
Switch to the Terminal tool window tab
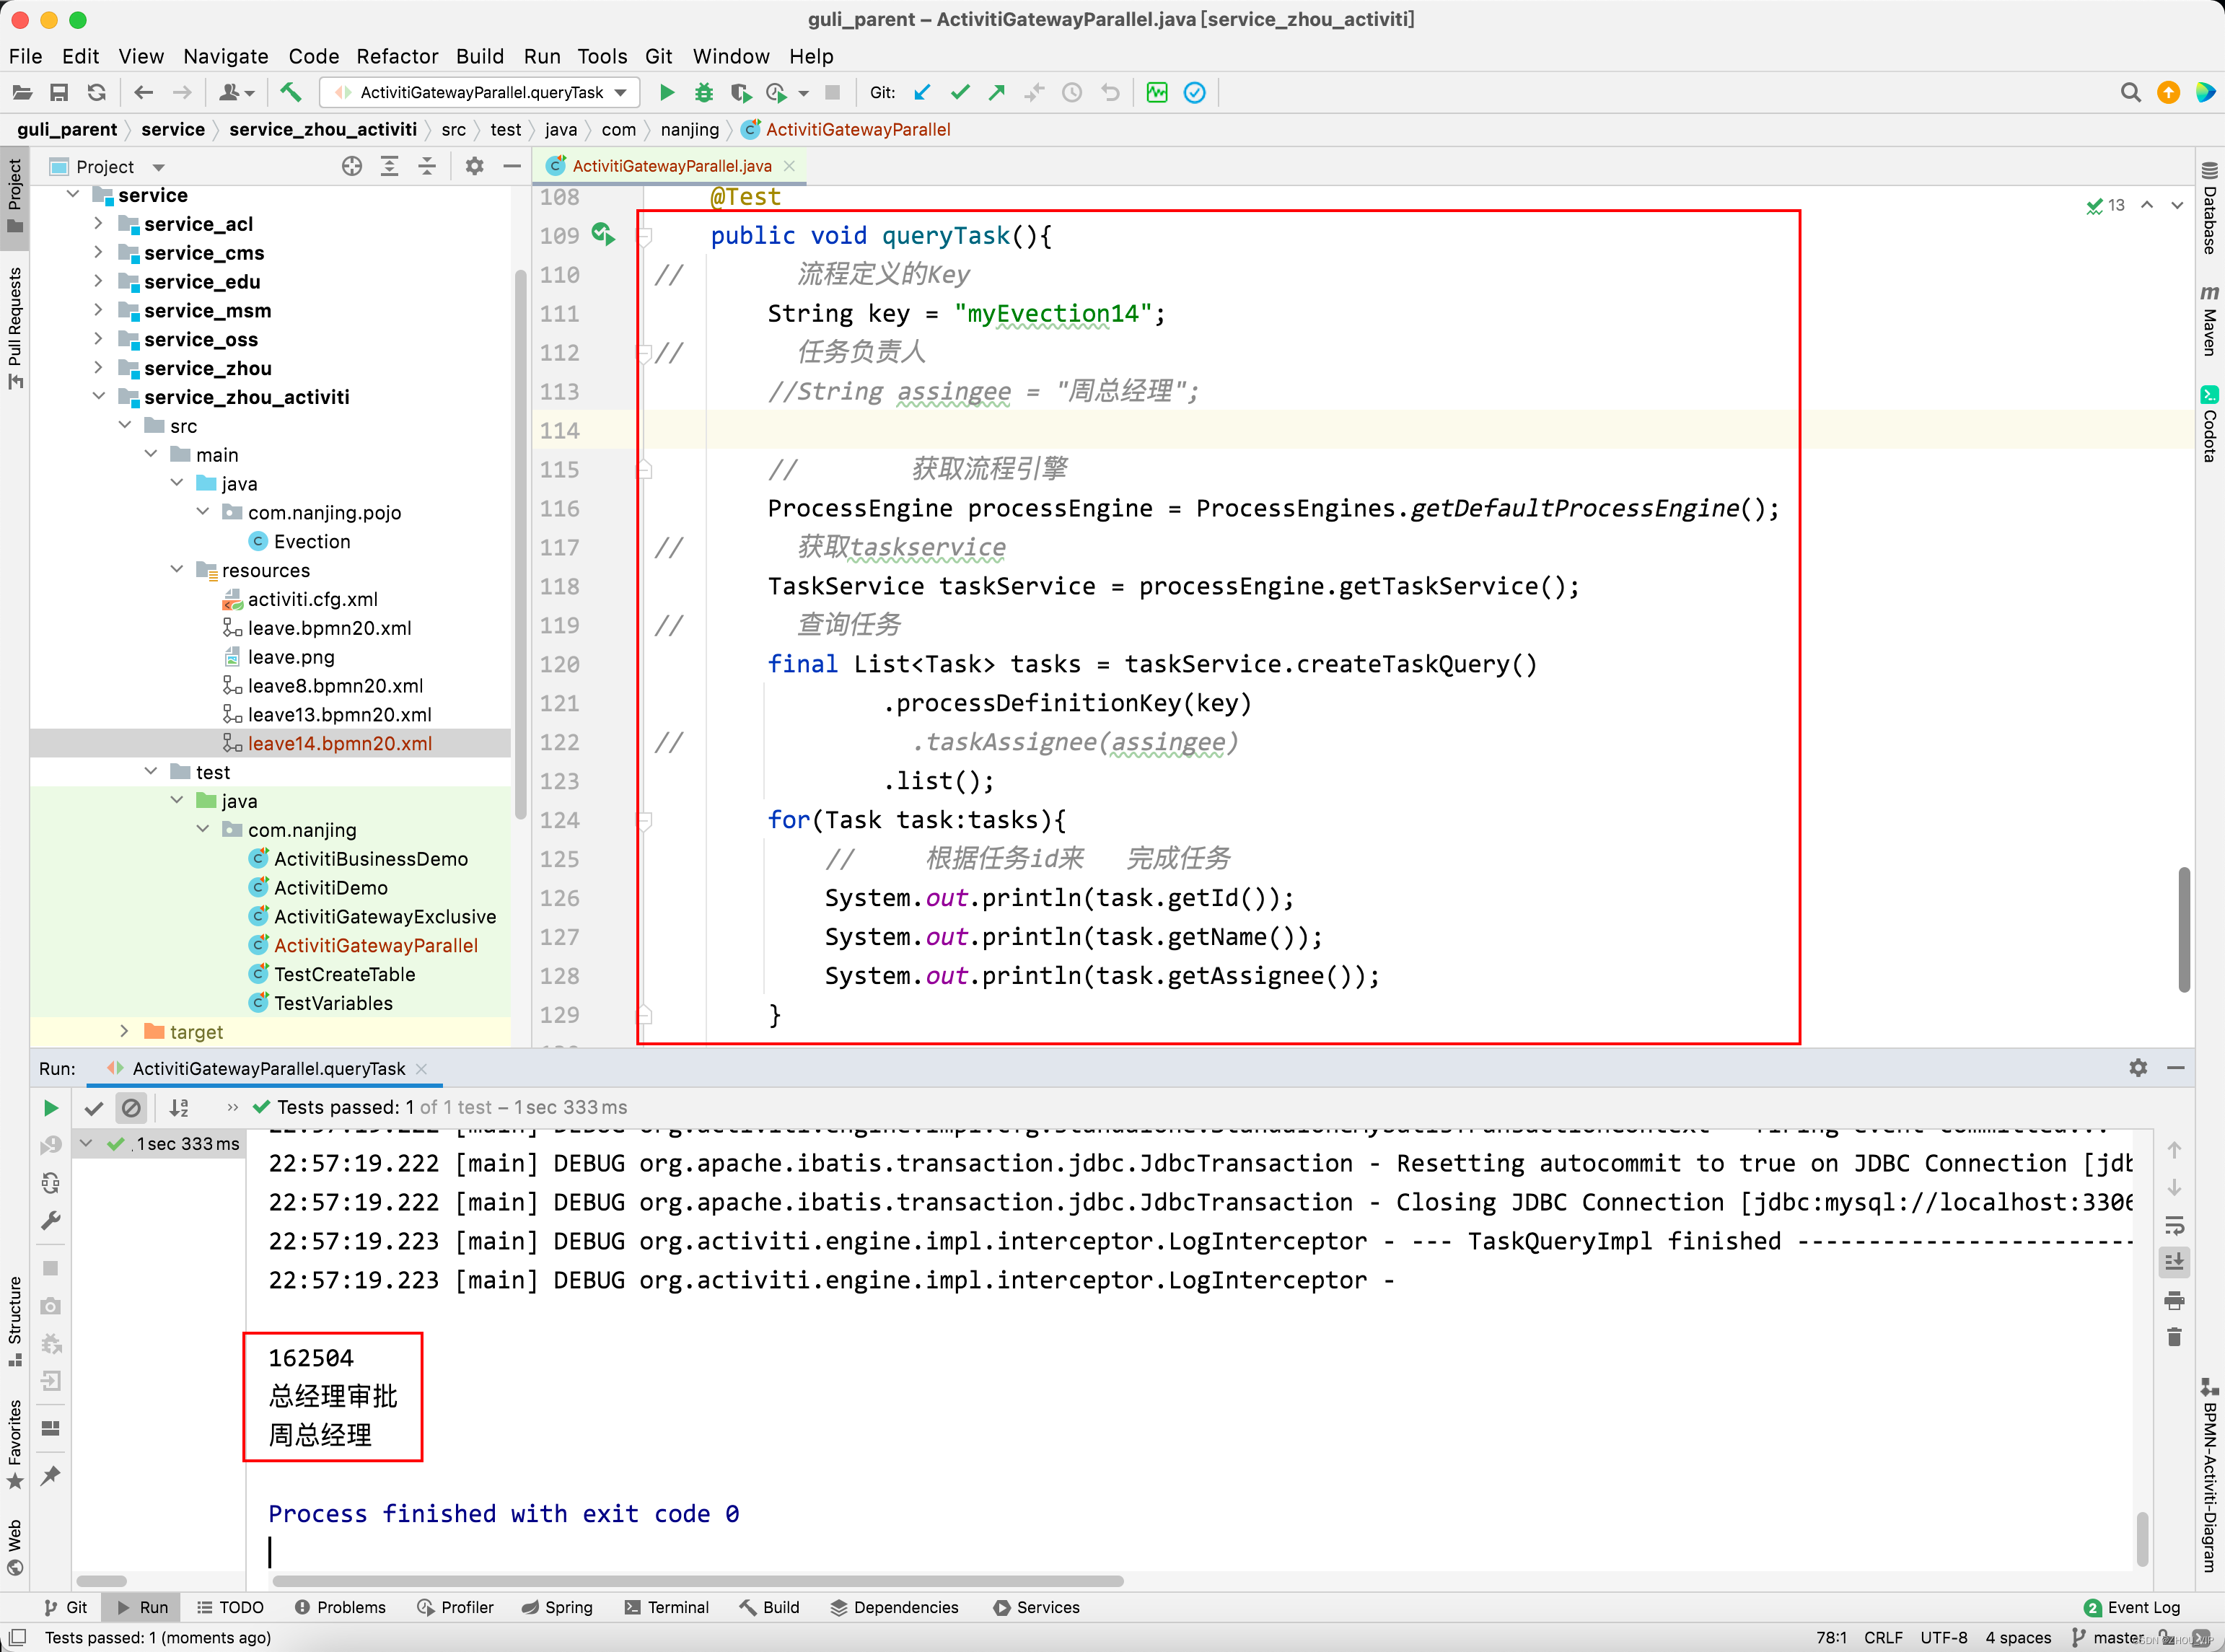(666, 1607)
